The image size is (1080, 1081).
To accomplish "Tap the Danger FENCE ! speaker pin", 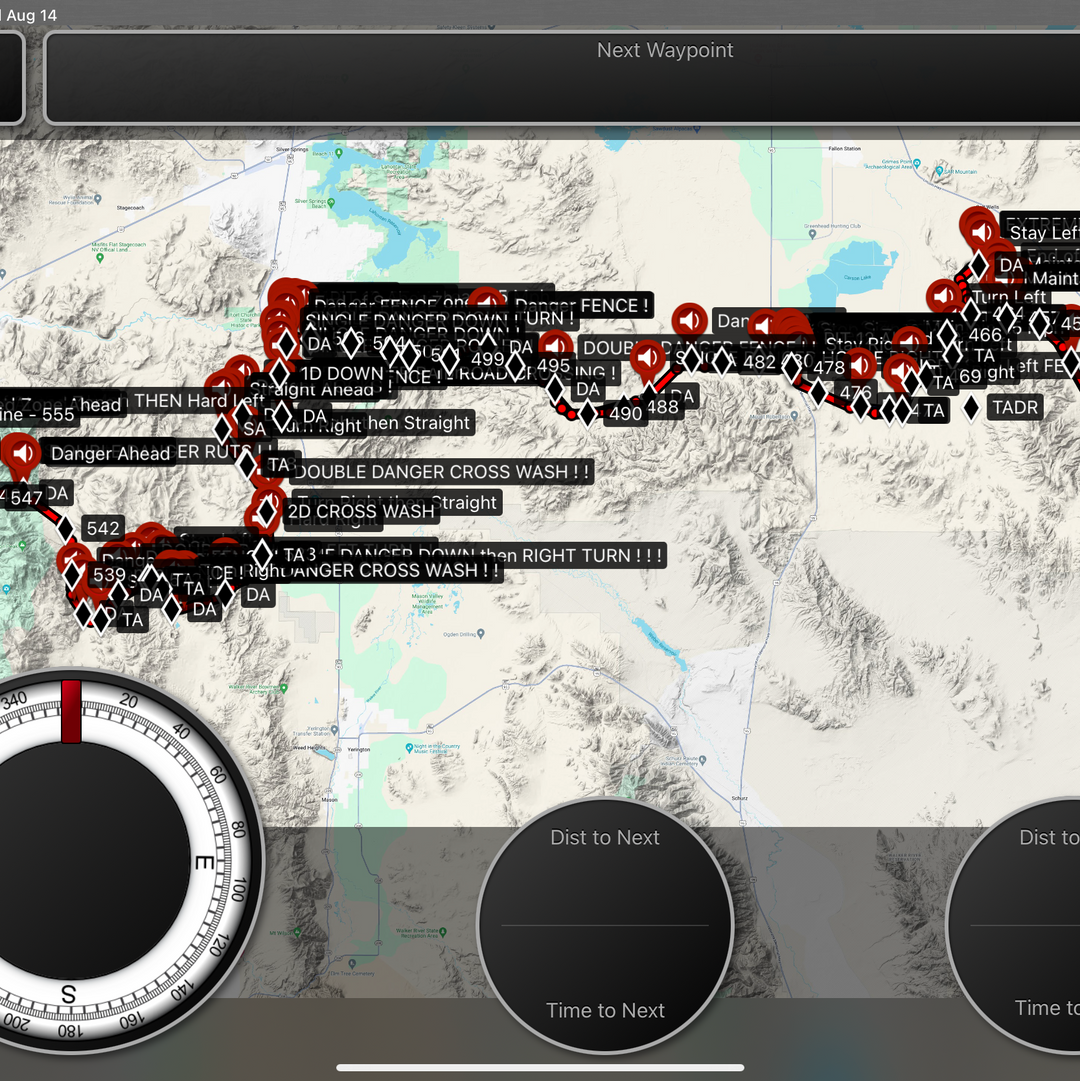I will (487, 305).
